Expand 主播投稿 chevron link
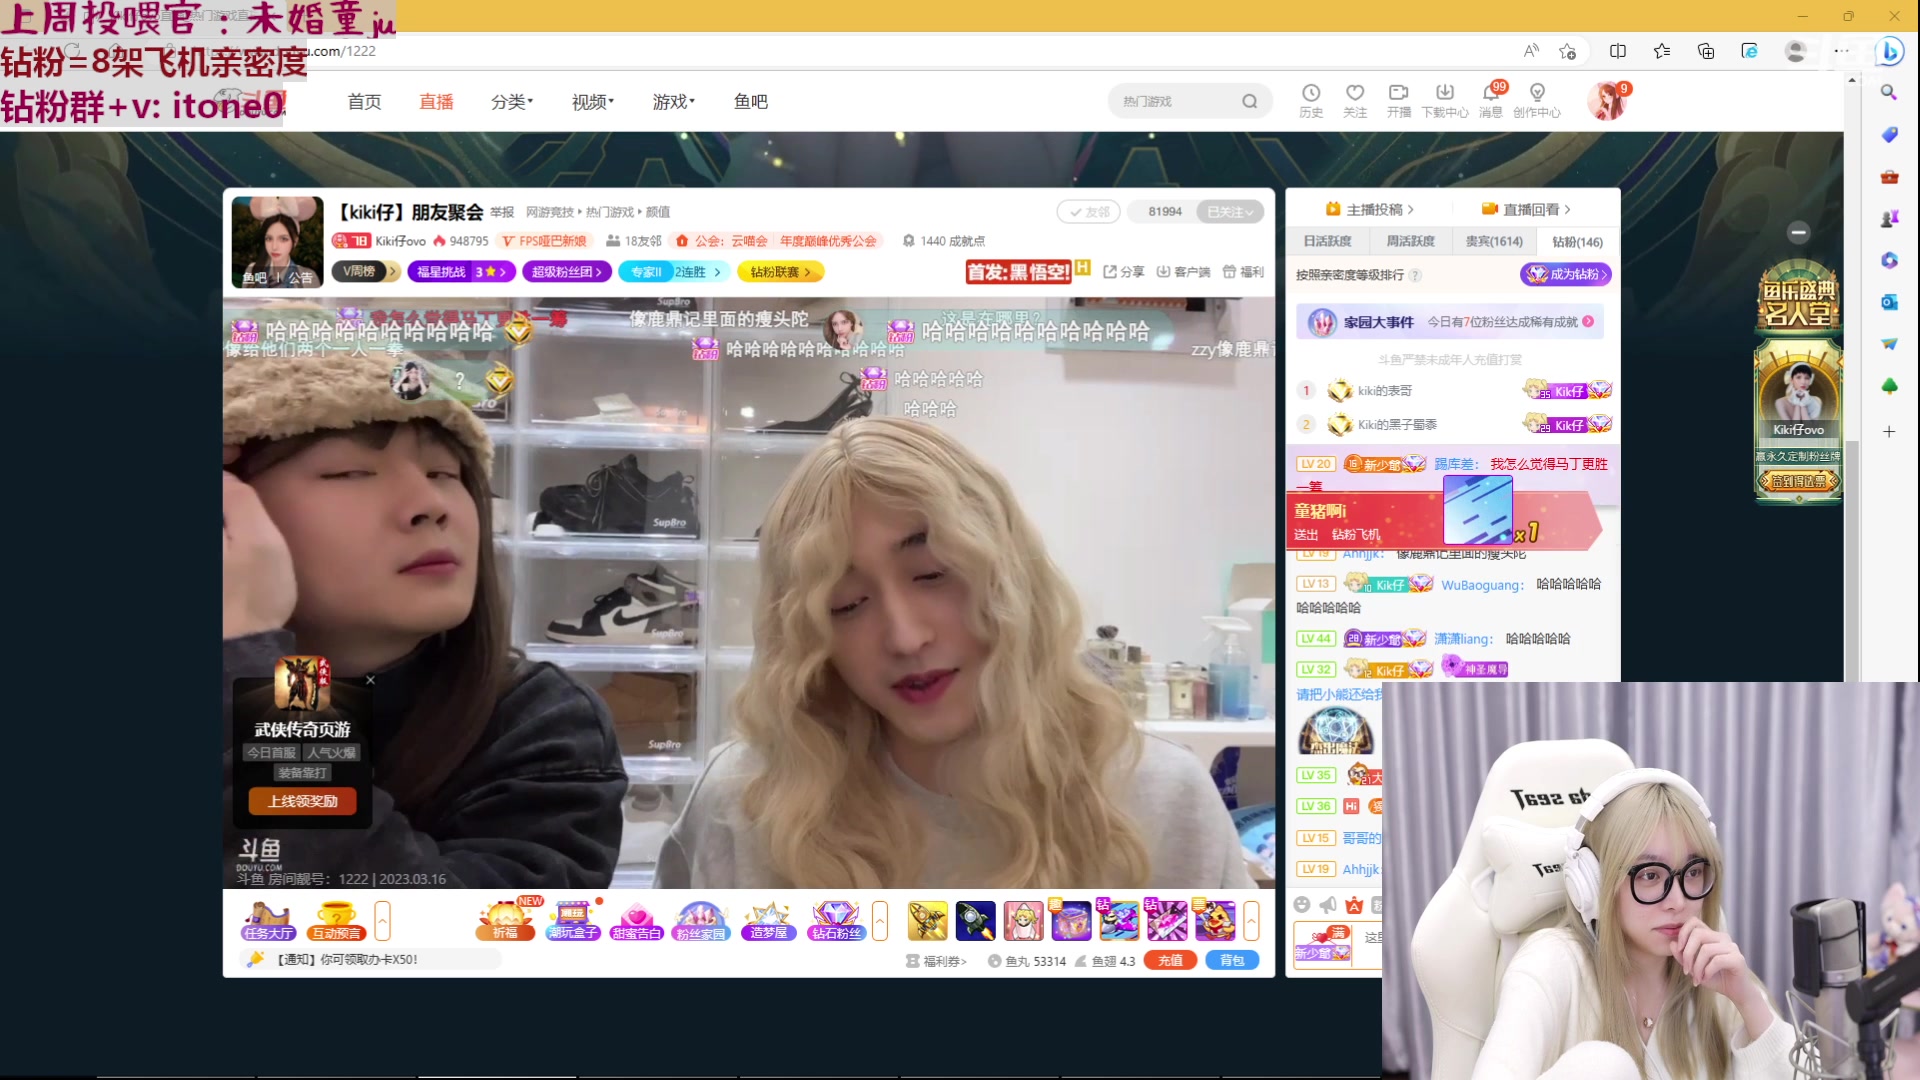 [x=1369, y=209]
